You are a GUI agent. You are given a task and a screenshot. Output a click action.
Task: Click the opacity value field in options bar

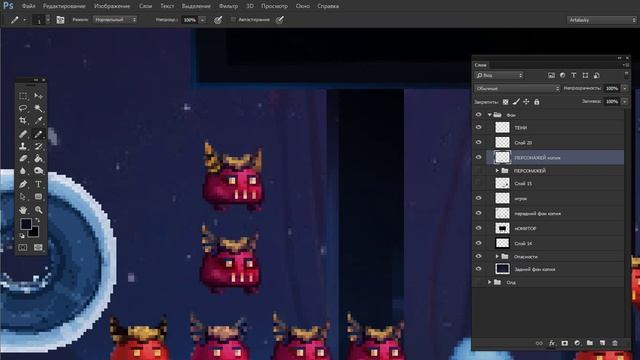(x=190, y=20)
